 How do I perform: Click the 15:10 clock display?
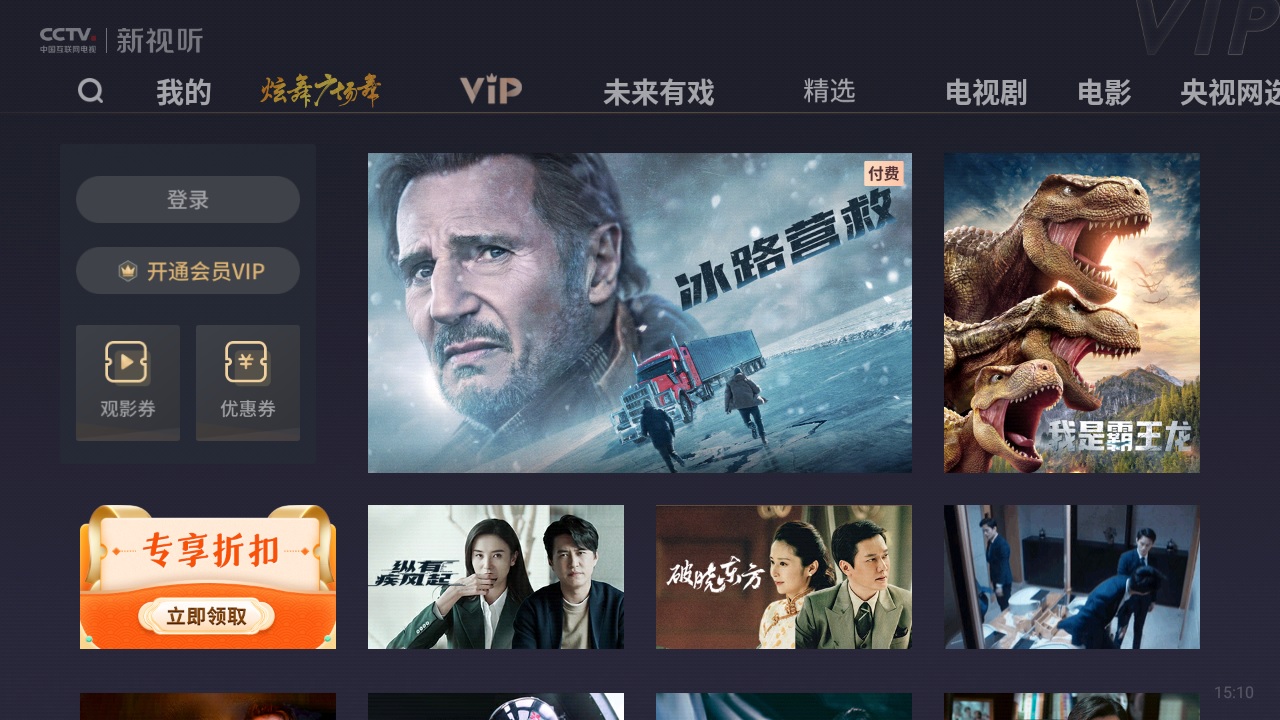(1234, 692)
